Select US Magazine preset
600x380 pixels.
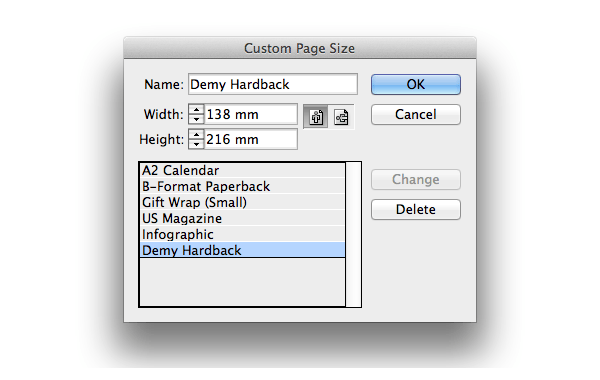(x=242, y=218)
